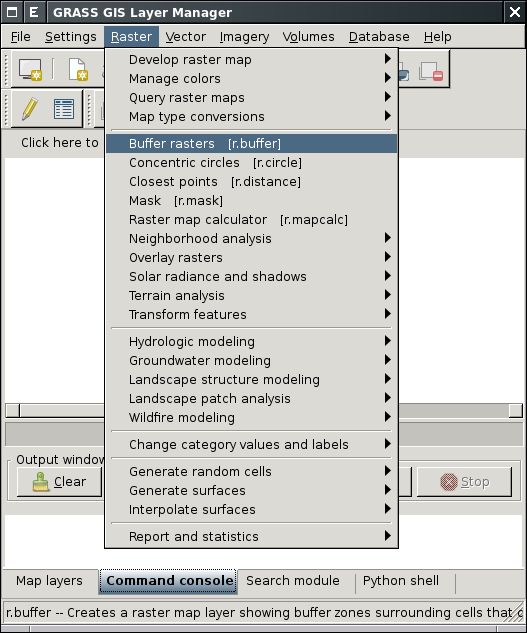
Task: Switch to the Map layers tab
Action: pyautogui.click(x=49, y=581)
